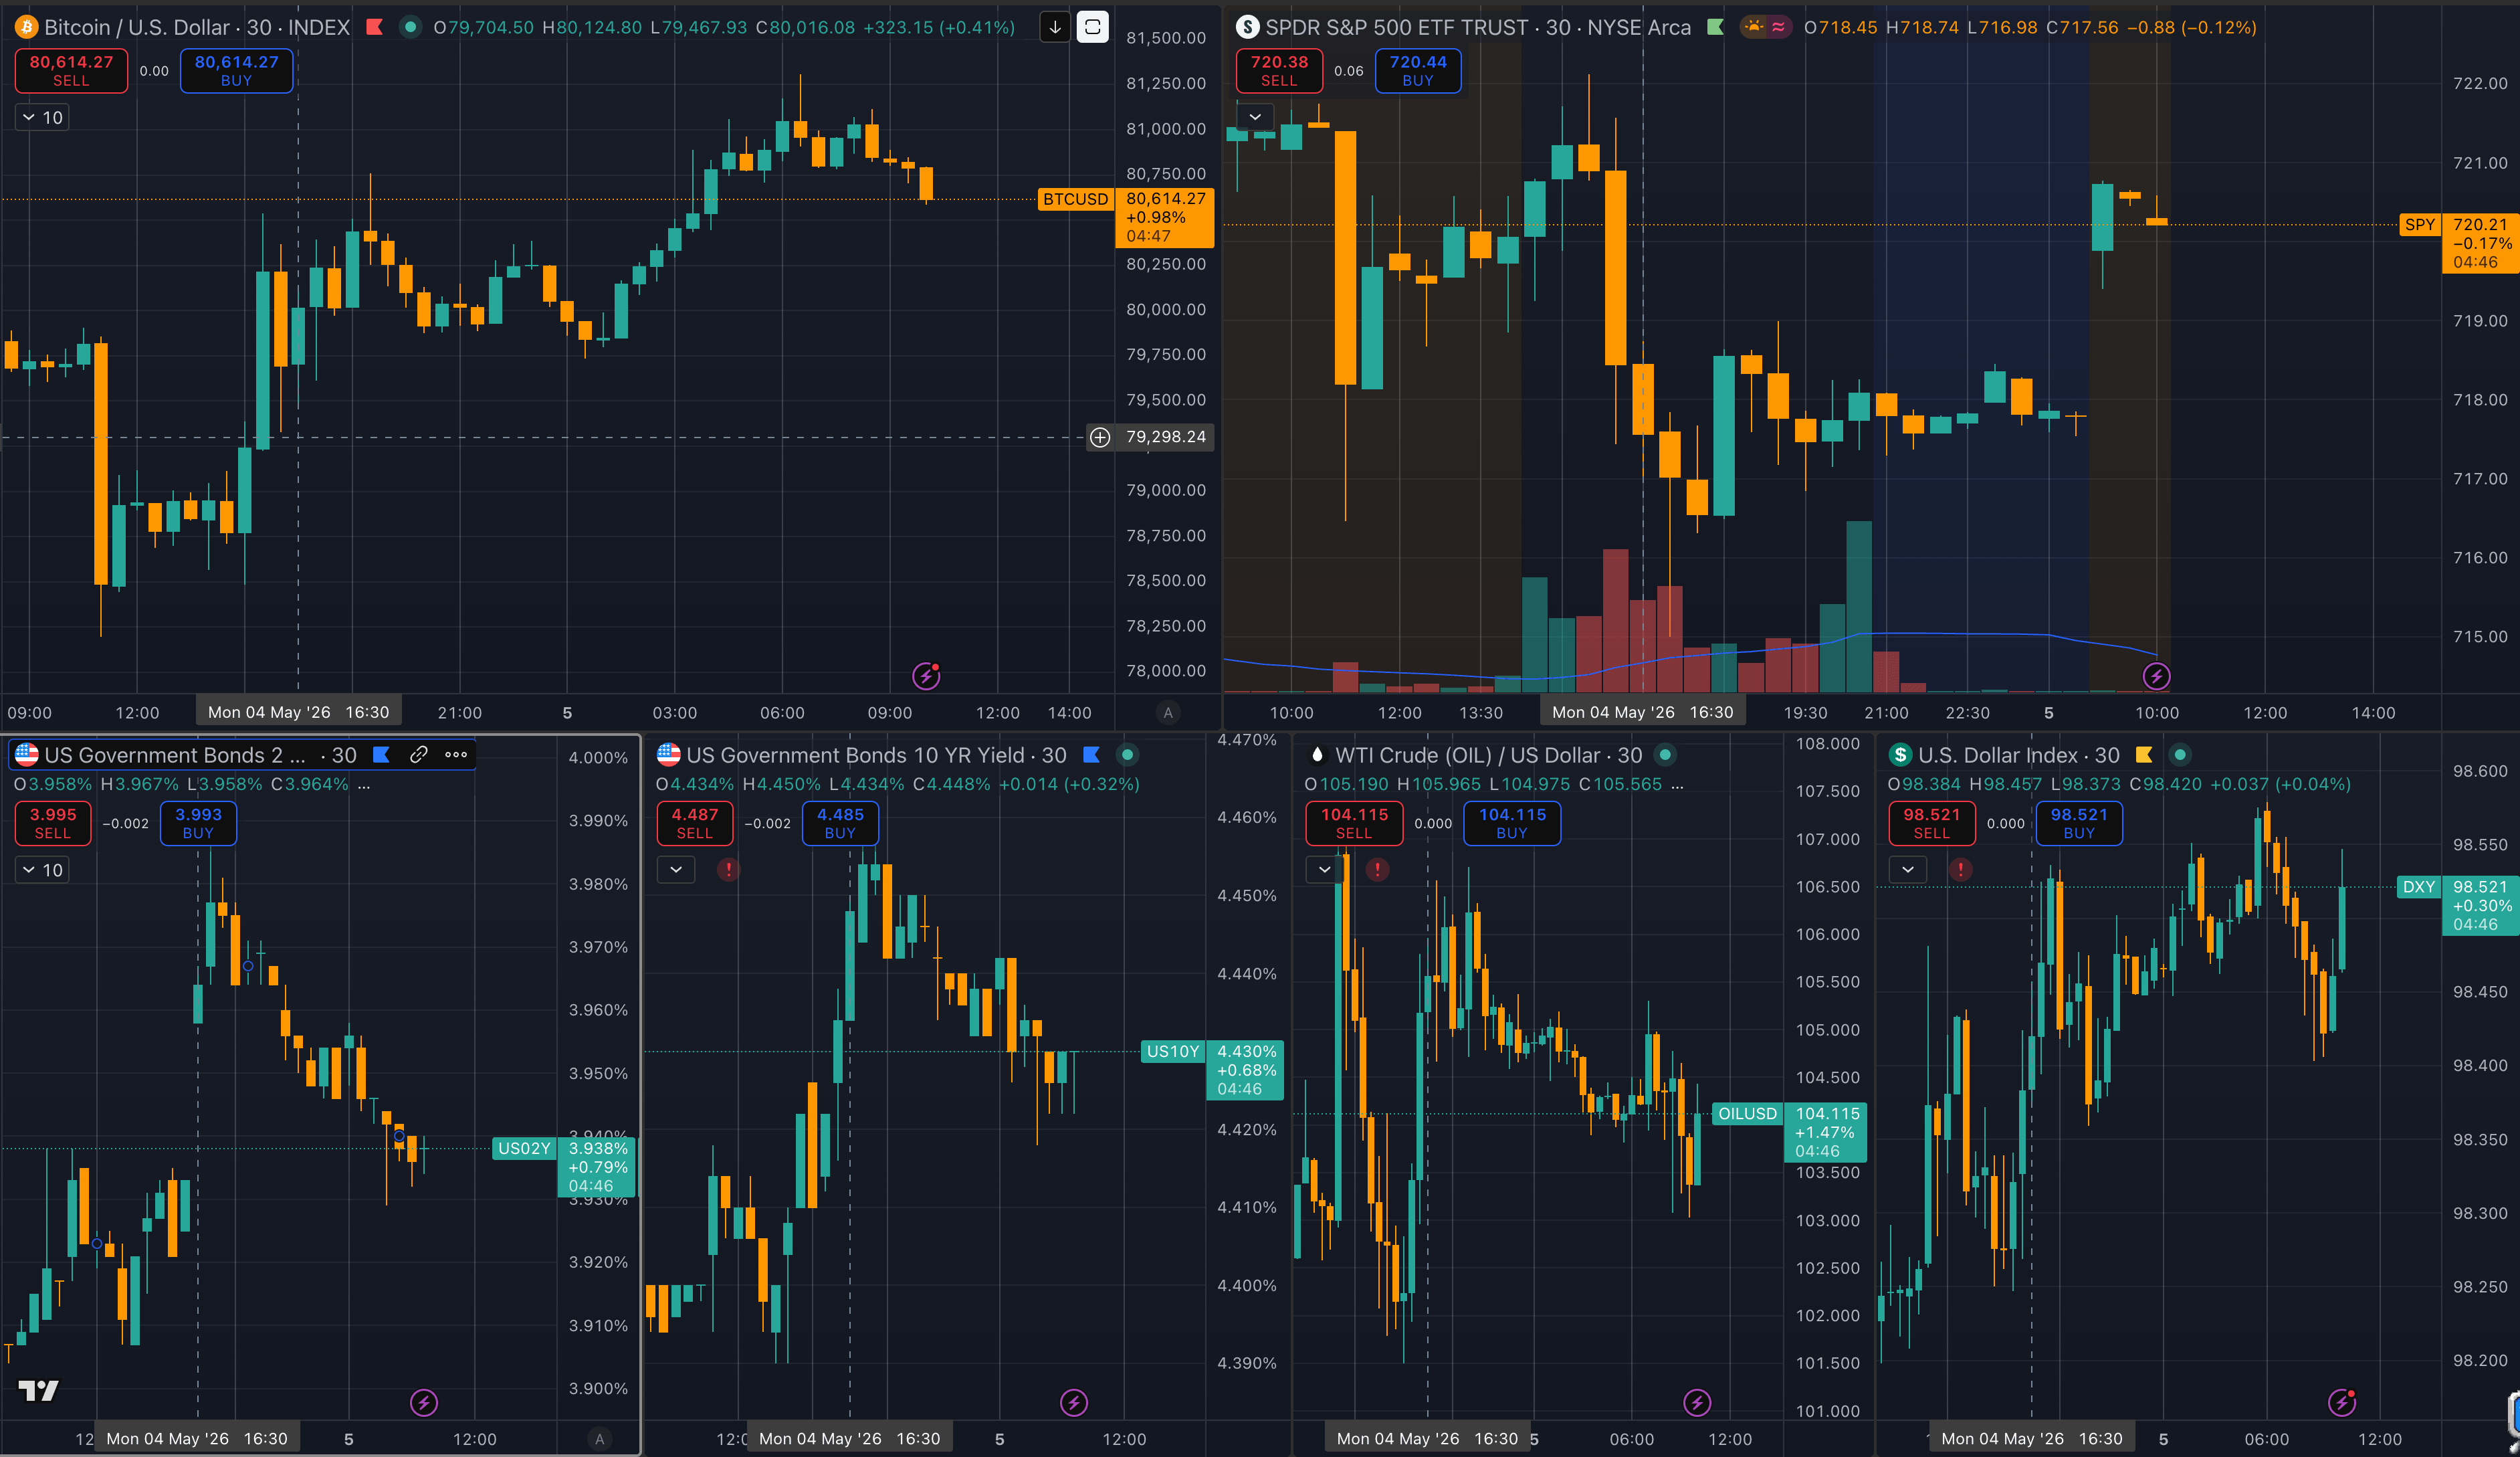The width and height of the screenshot is (2520, 1457).
Task: Click BUY 720.44 on SPY chart
Action: pyautogui.click(x=1418, y=71)
